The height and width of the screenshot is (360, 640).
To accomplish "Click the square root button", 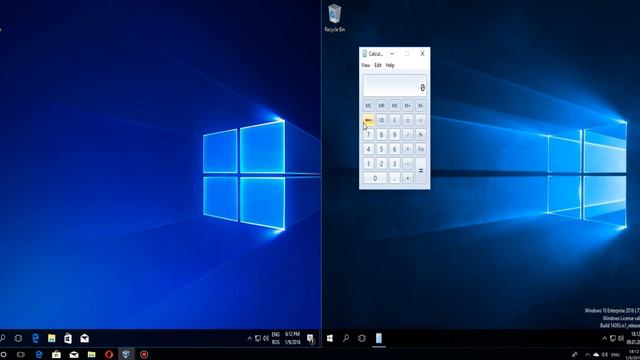I will pyautogui.click(x=420, y=120).
